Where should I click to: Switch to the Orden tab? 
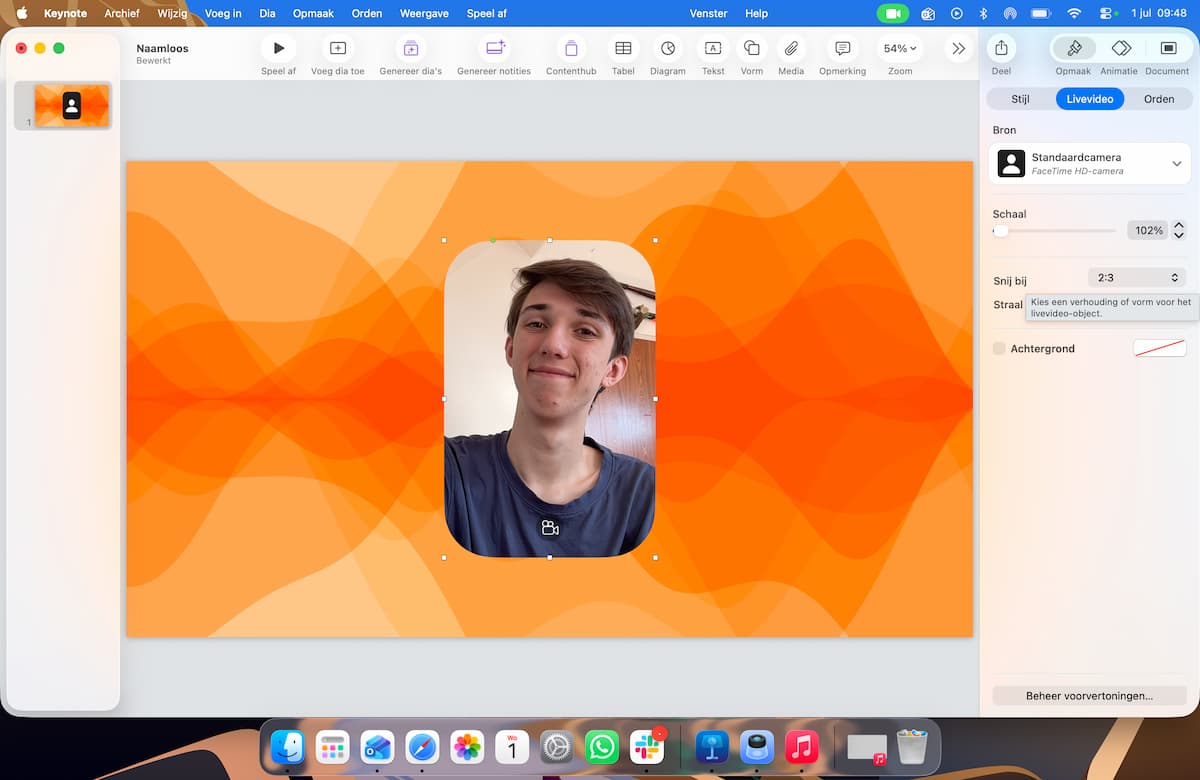(x=1159, y=99)
